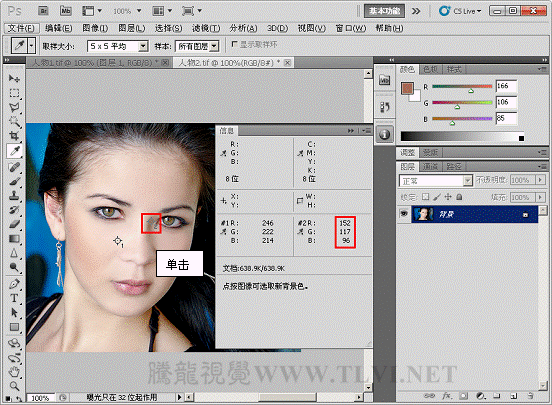
Task: Select the Rectangle shape tool
Action: (14, 327)
